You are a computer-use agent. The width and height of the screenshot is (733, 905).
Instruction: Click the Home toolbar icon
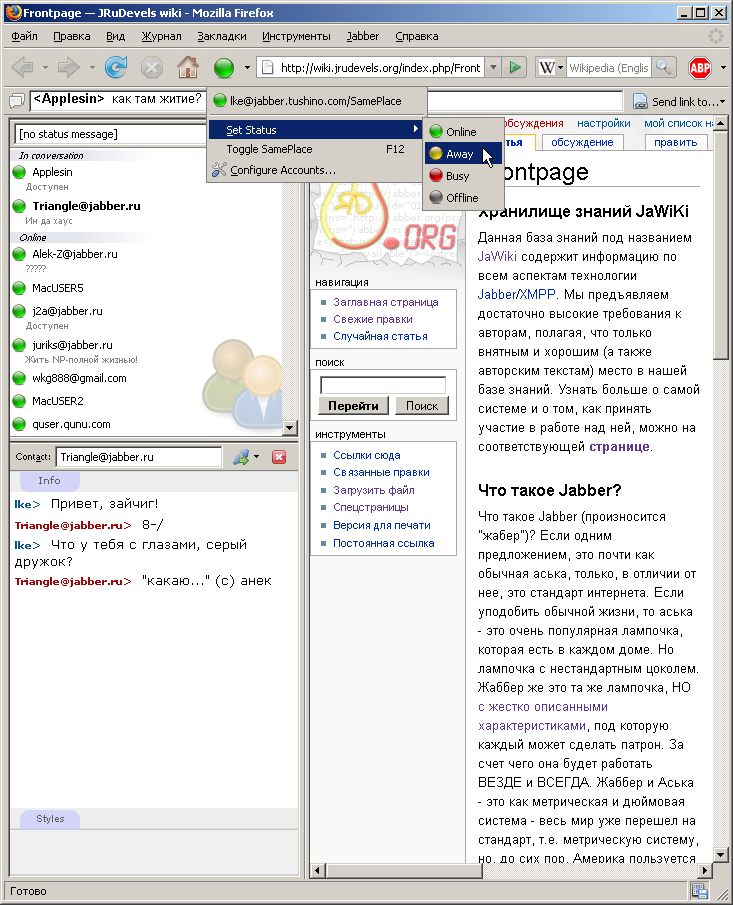point(187,68)
